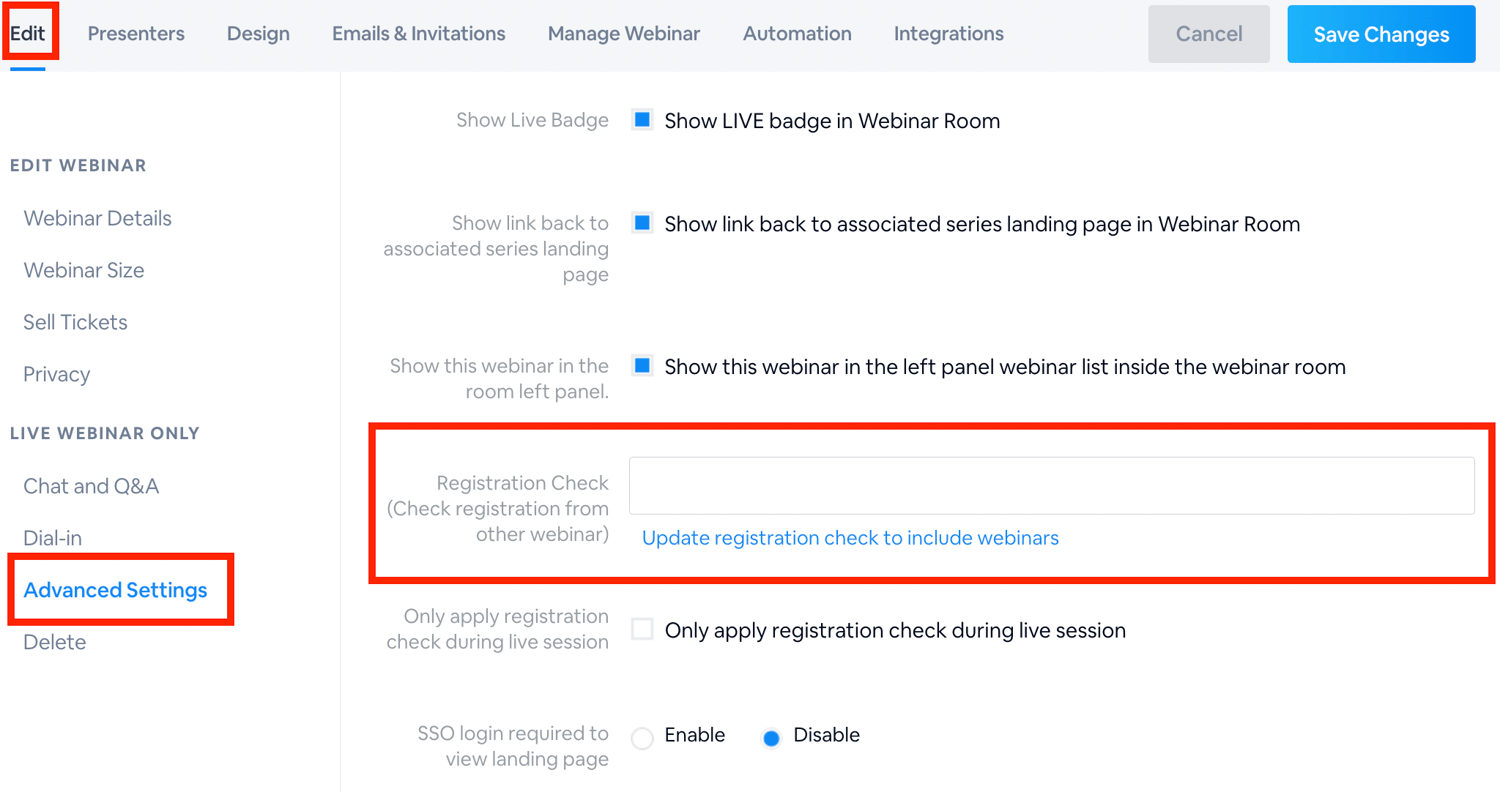Open the Design tab
The width and height of the screenshot is (1500, 792).
(x=258, y=33)
